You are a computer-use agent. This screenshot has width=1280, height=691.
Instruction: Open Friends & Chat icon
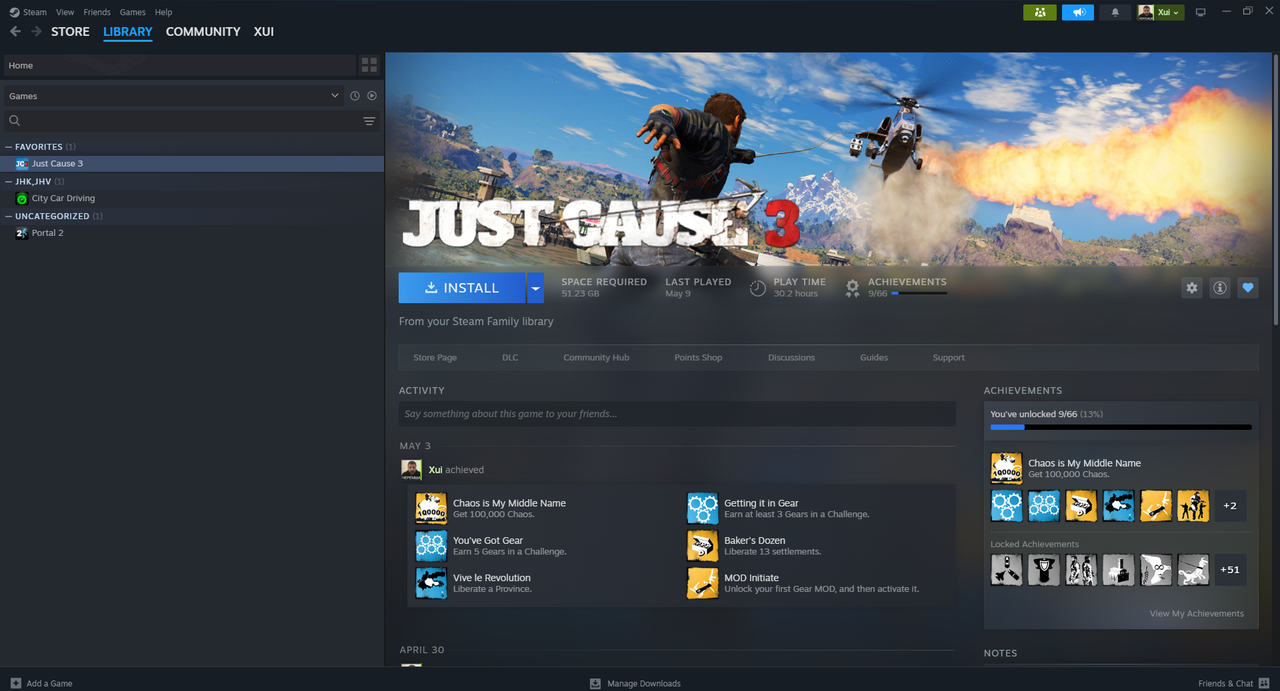1264,683
